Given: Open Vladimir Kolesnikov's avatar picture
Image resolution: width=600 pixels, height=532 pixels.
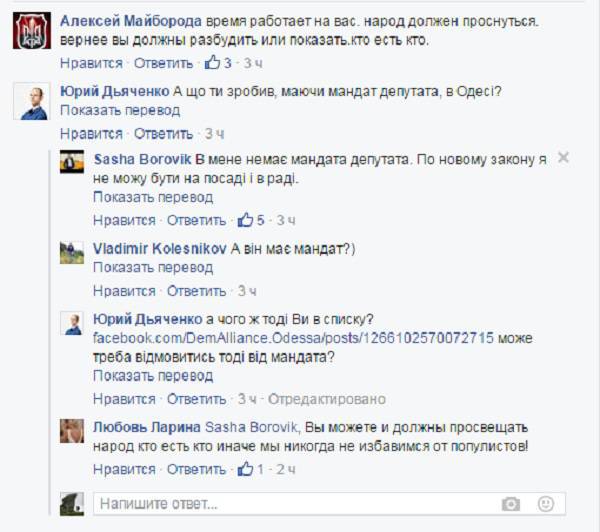Looking at the screenshot, I should [72, 252].
